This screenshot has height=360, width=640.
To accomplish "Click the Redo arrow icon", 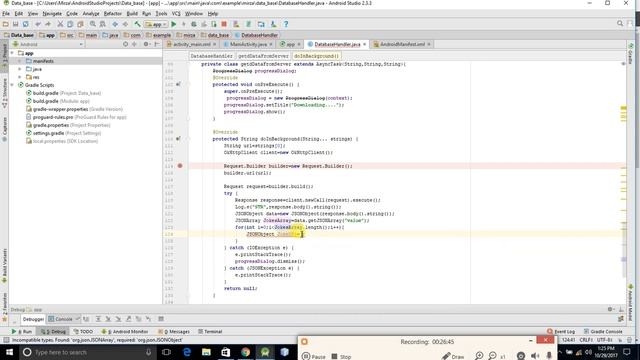I will pos(48,24).
